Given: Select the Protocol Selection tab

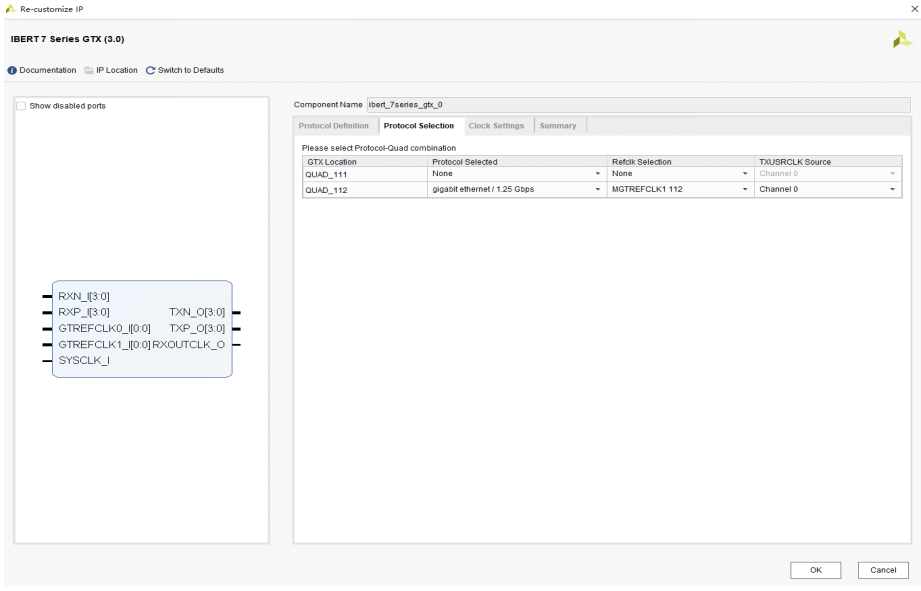Looking at the screenshot, I should (x=419, y=126).
